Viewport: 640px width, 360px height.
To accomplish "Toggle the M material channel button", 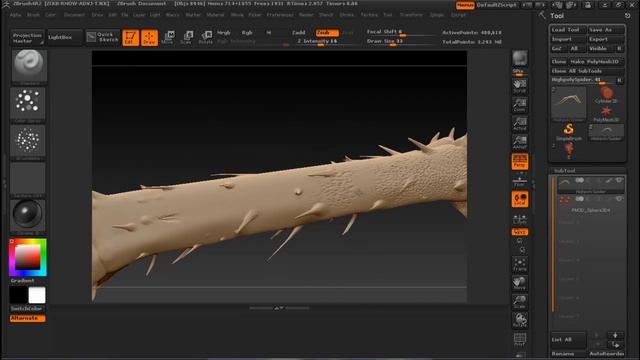I will 269,33.
